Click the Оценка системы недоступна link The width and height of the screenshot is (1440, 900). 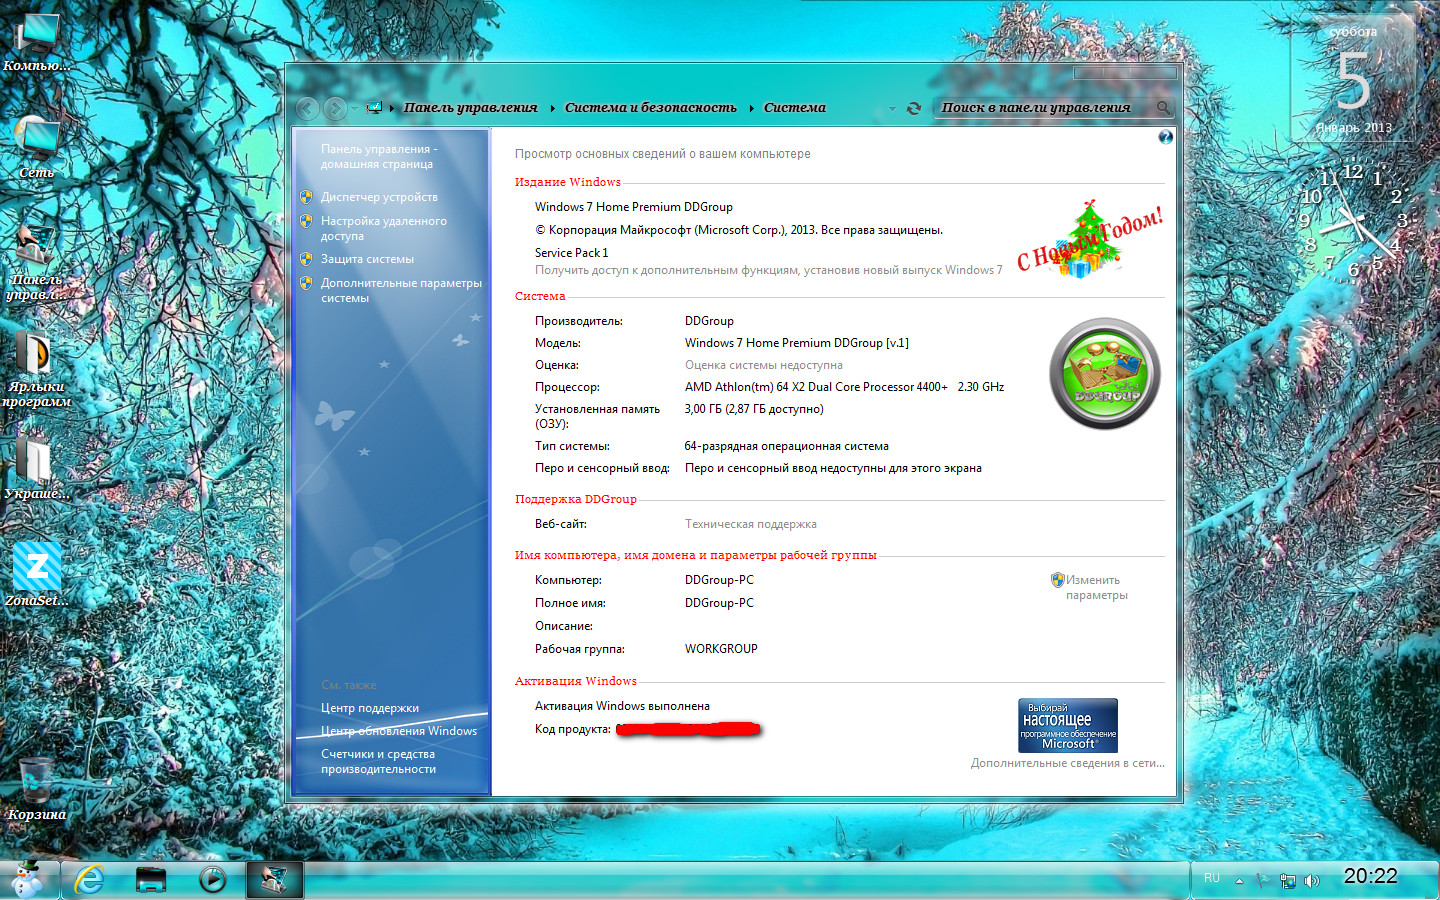(x=764, y=365)
